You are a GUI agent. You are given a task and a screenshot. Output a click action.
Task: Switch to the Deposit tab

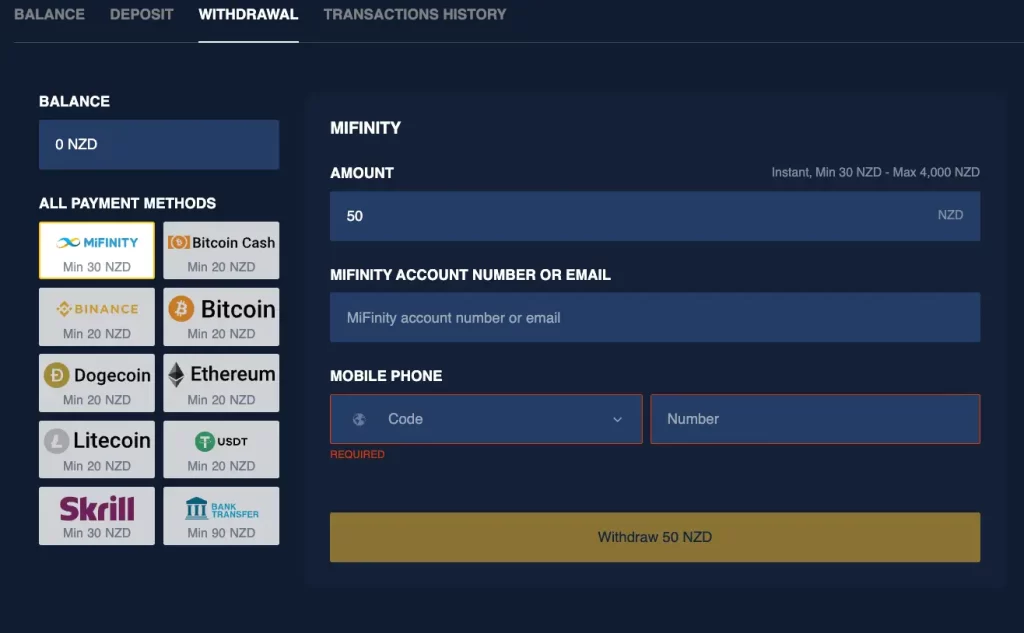[142, 14]
